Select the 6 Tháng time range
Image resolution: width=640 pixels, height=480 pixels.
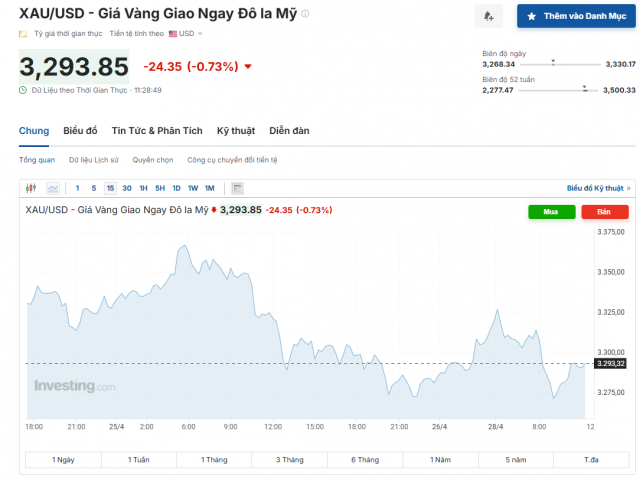365,460
